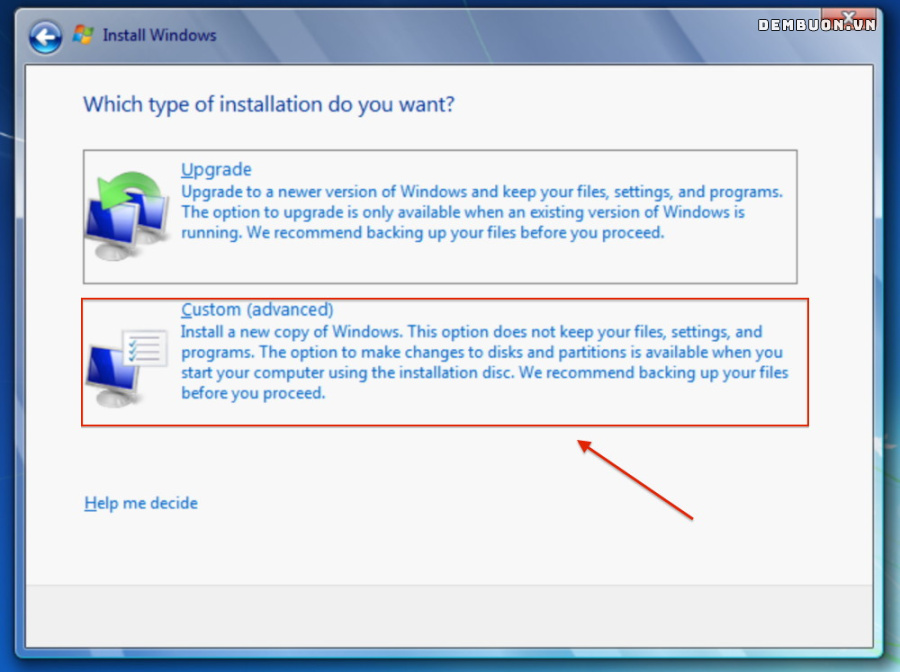
Task: Open the Help me decide link
Action: [x=141, y=503]
